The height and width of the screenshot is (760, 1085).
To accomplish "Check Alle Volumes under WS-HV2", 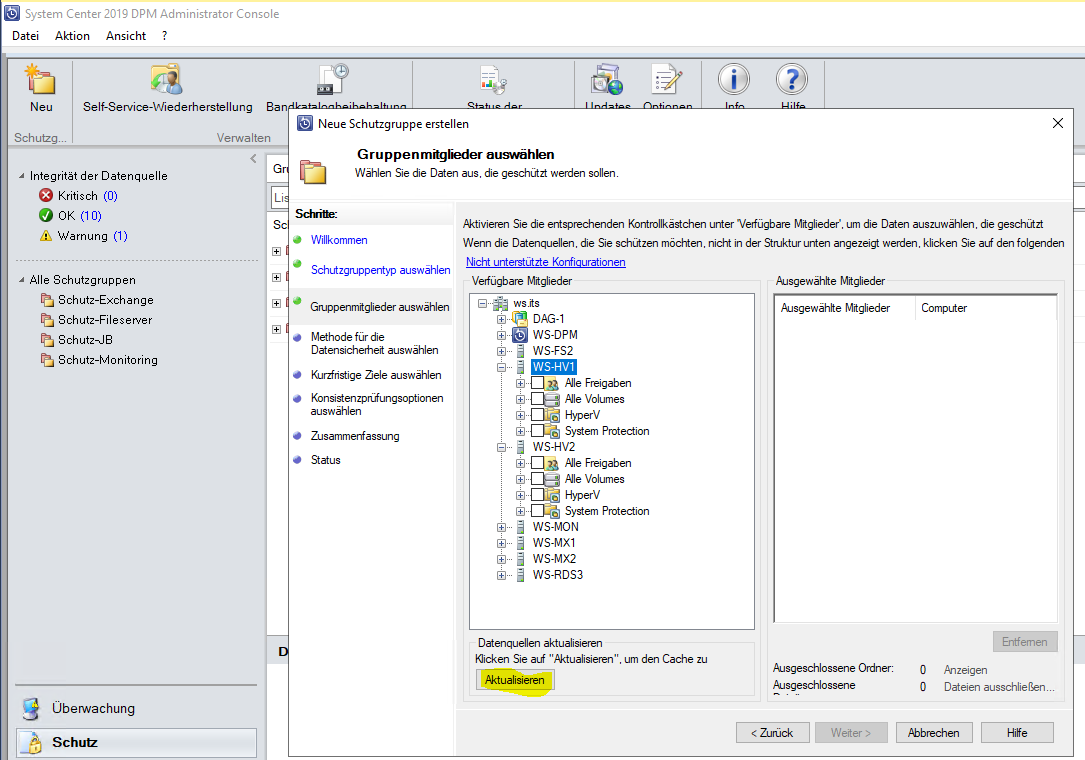I will point(538,478).
